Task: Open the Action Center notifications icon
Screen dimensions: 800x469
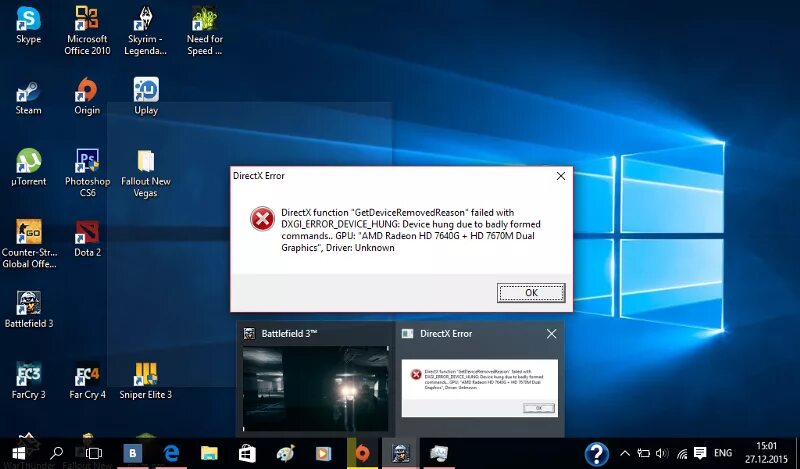Action: click(700, 453)
